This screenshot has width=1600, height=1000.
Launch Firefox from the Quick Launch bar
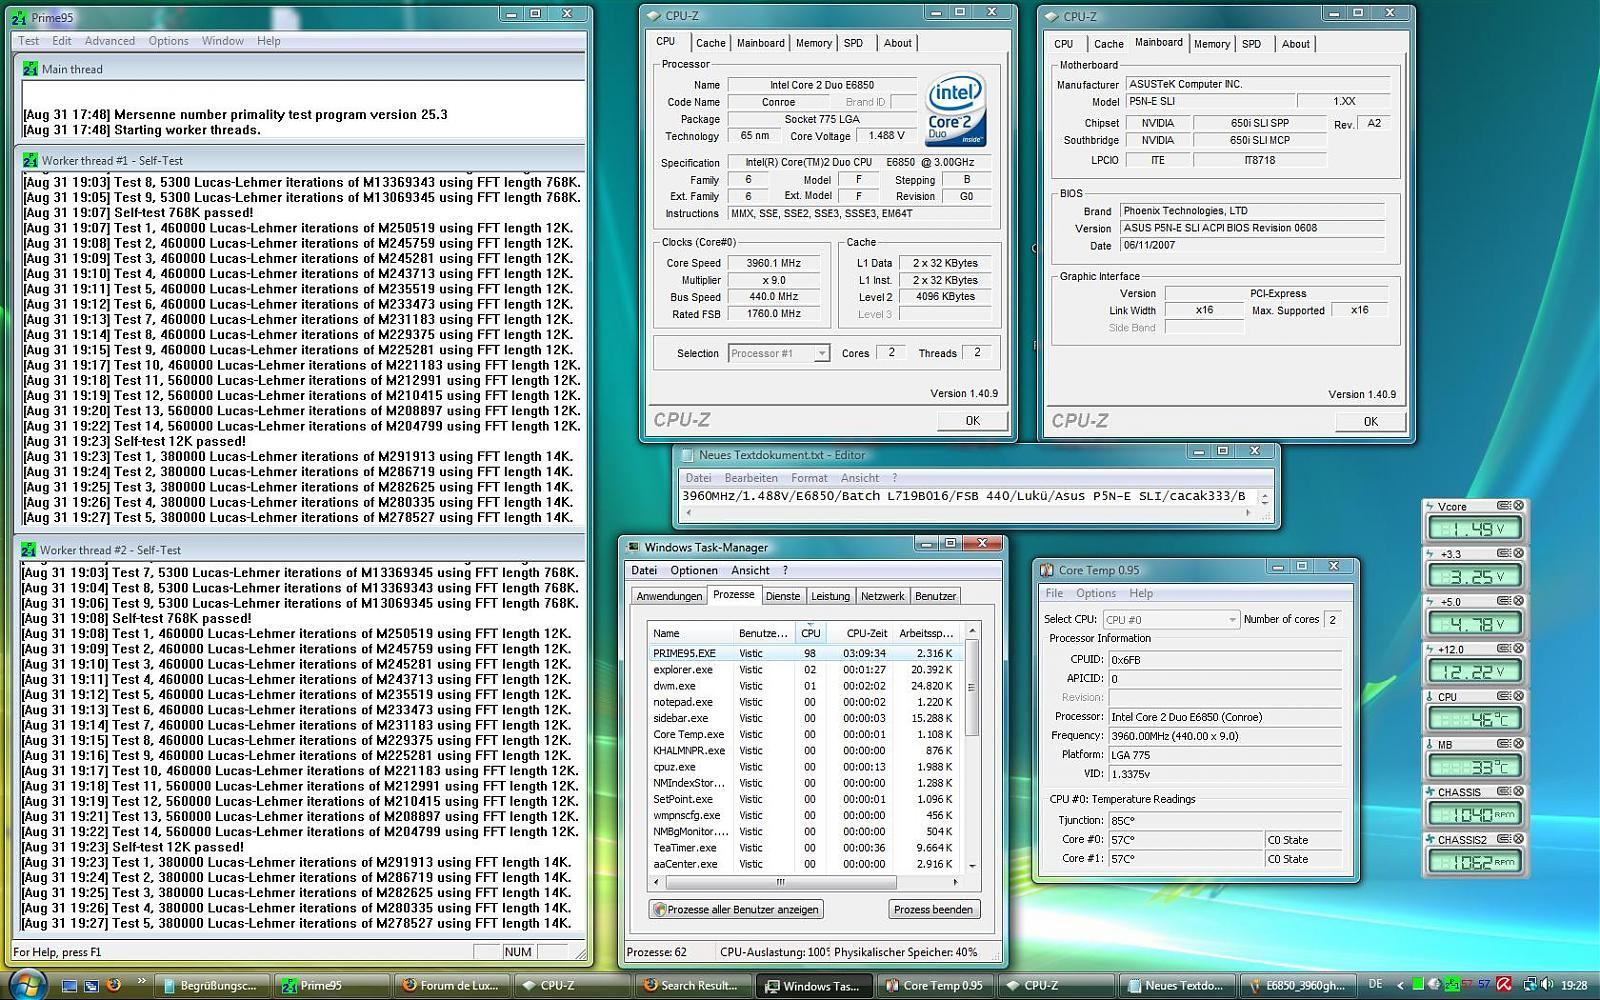[113, 985]
